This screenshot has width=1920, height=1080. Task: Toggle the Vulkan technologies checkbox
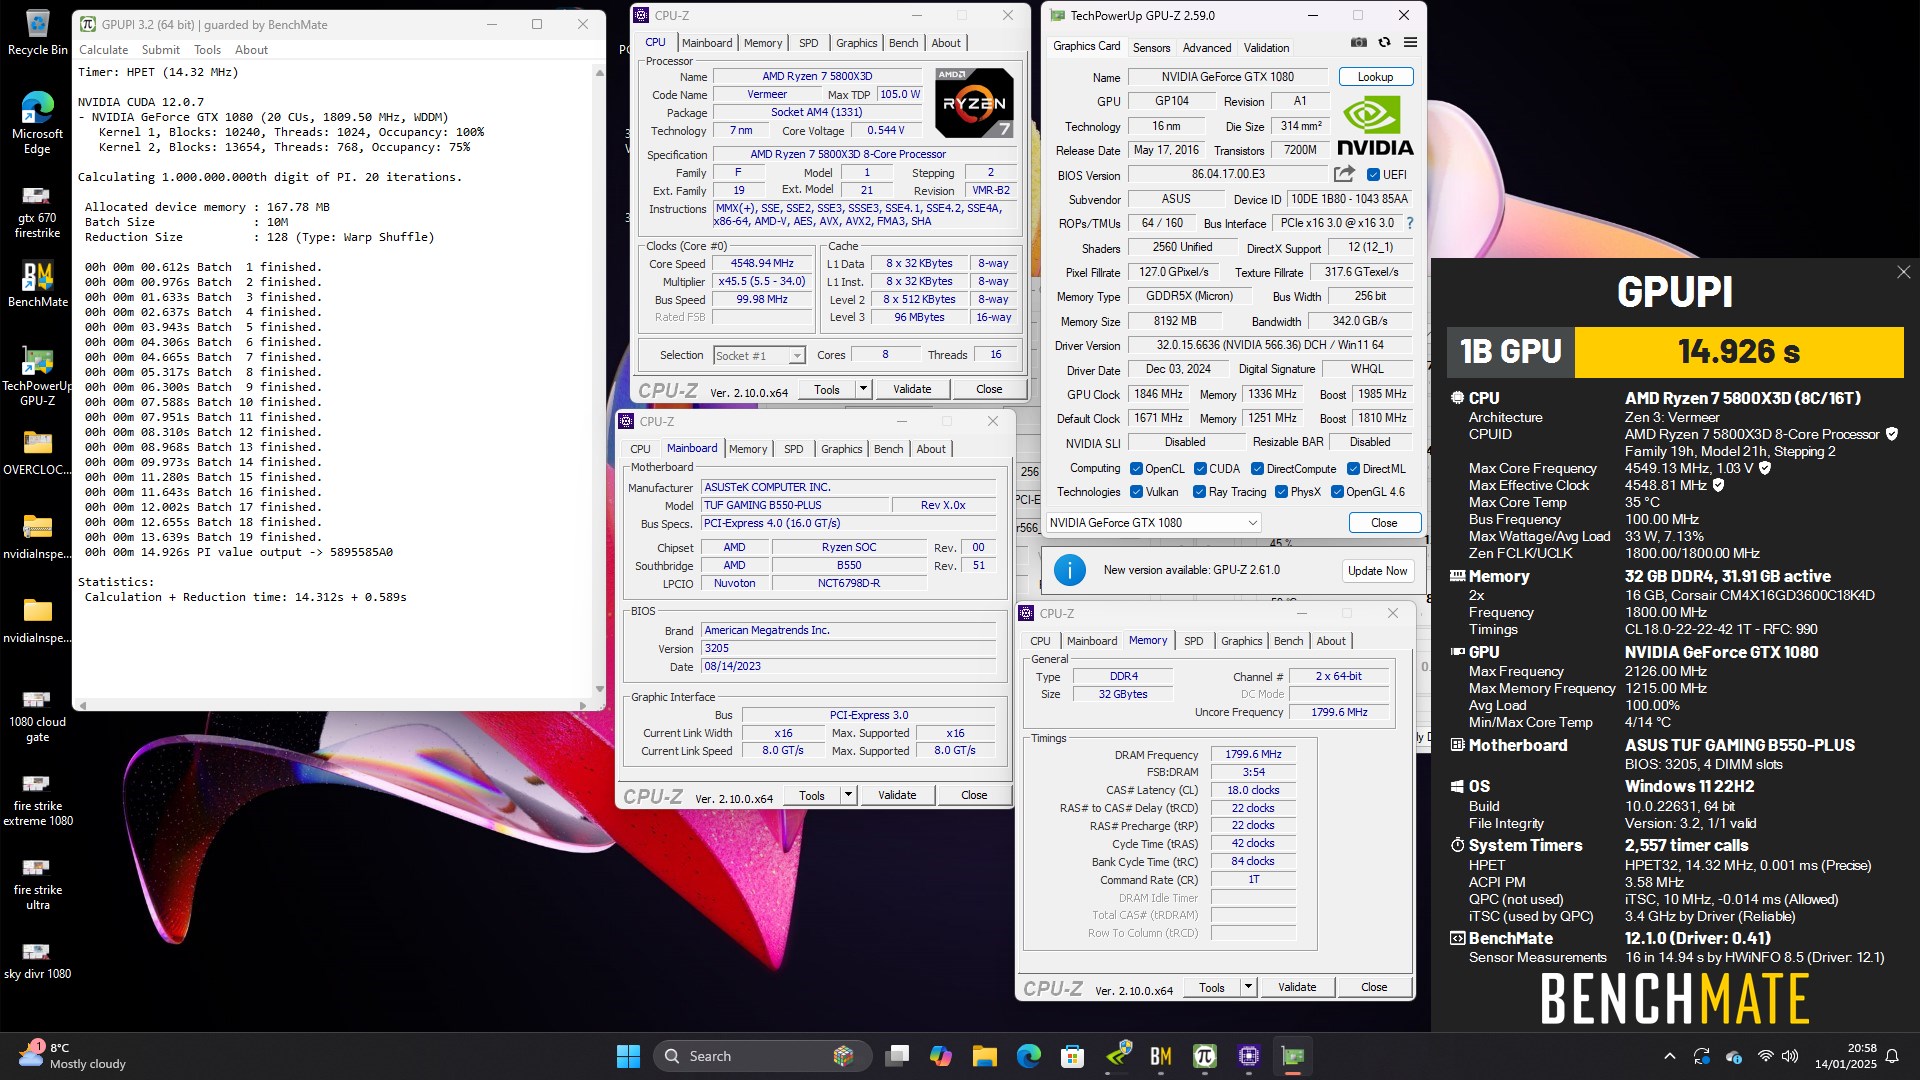(1136, 492)
